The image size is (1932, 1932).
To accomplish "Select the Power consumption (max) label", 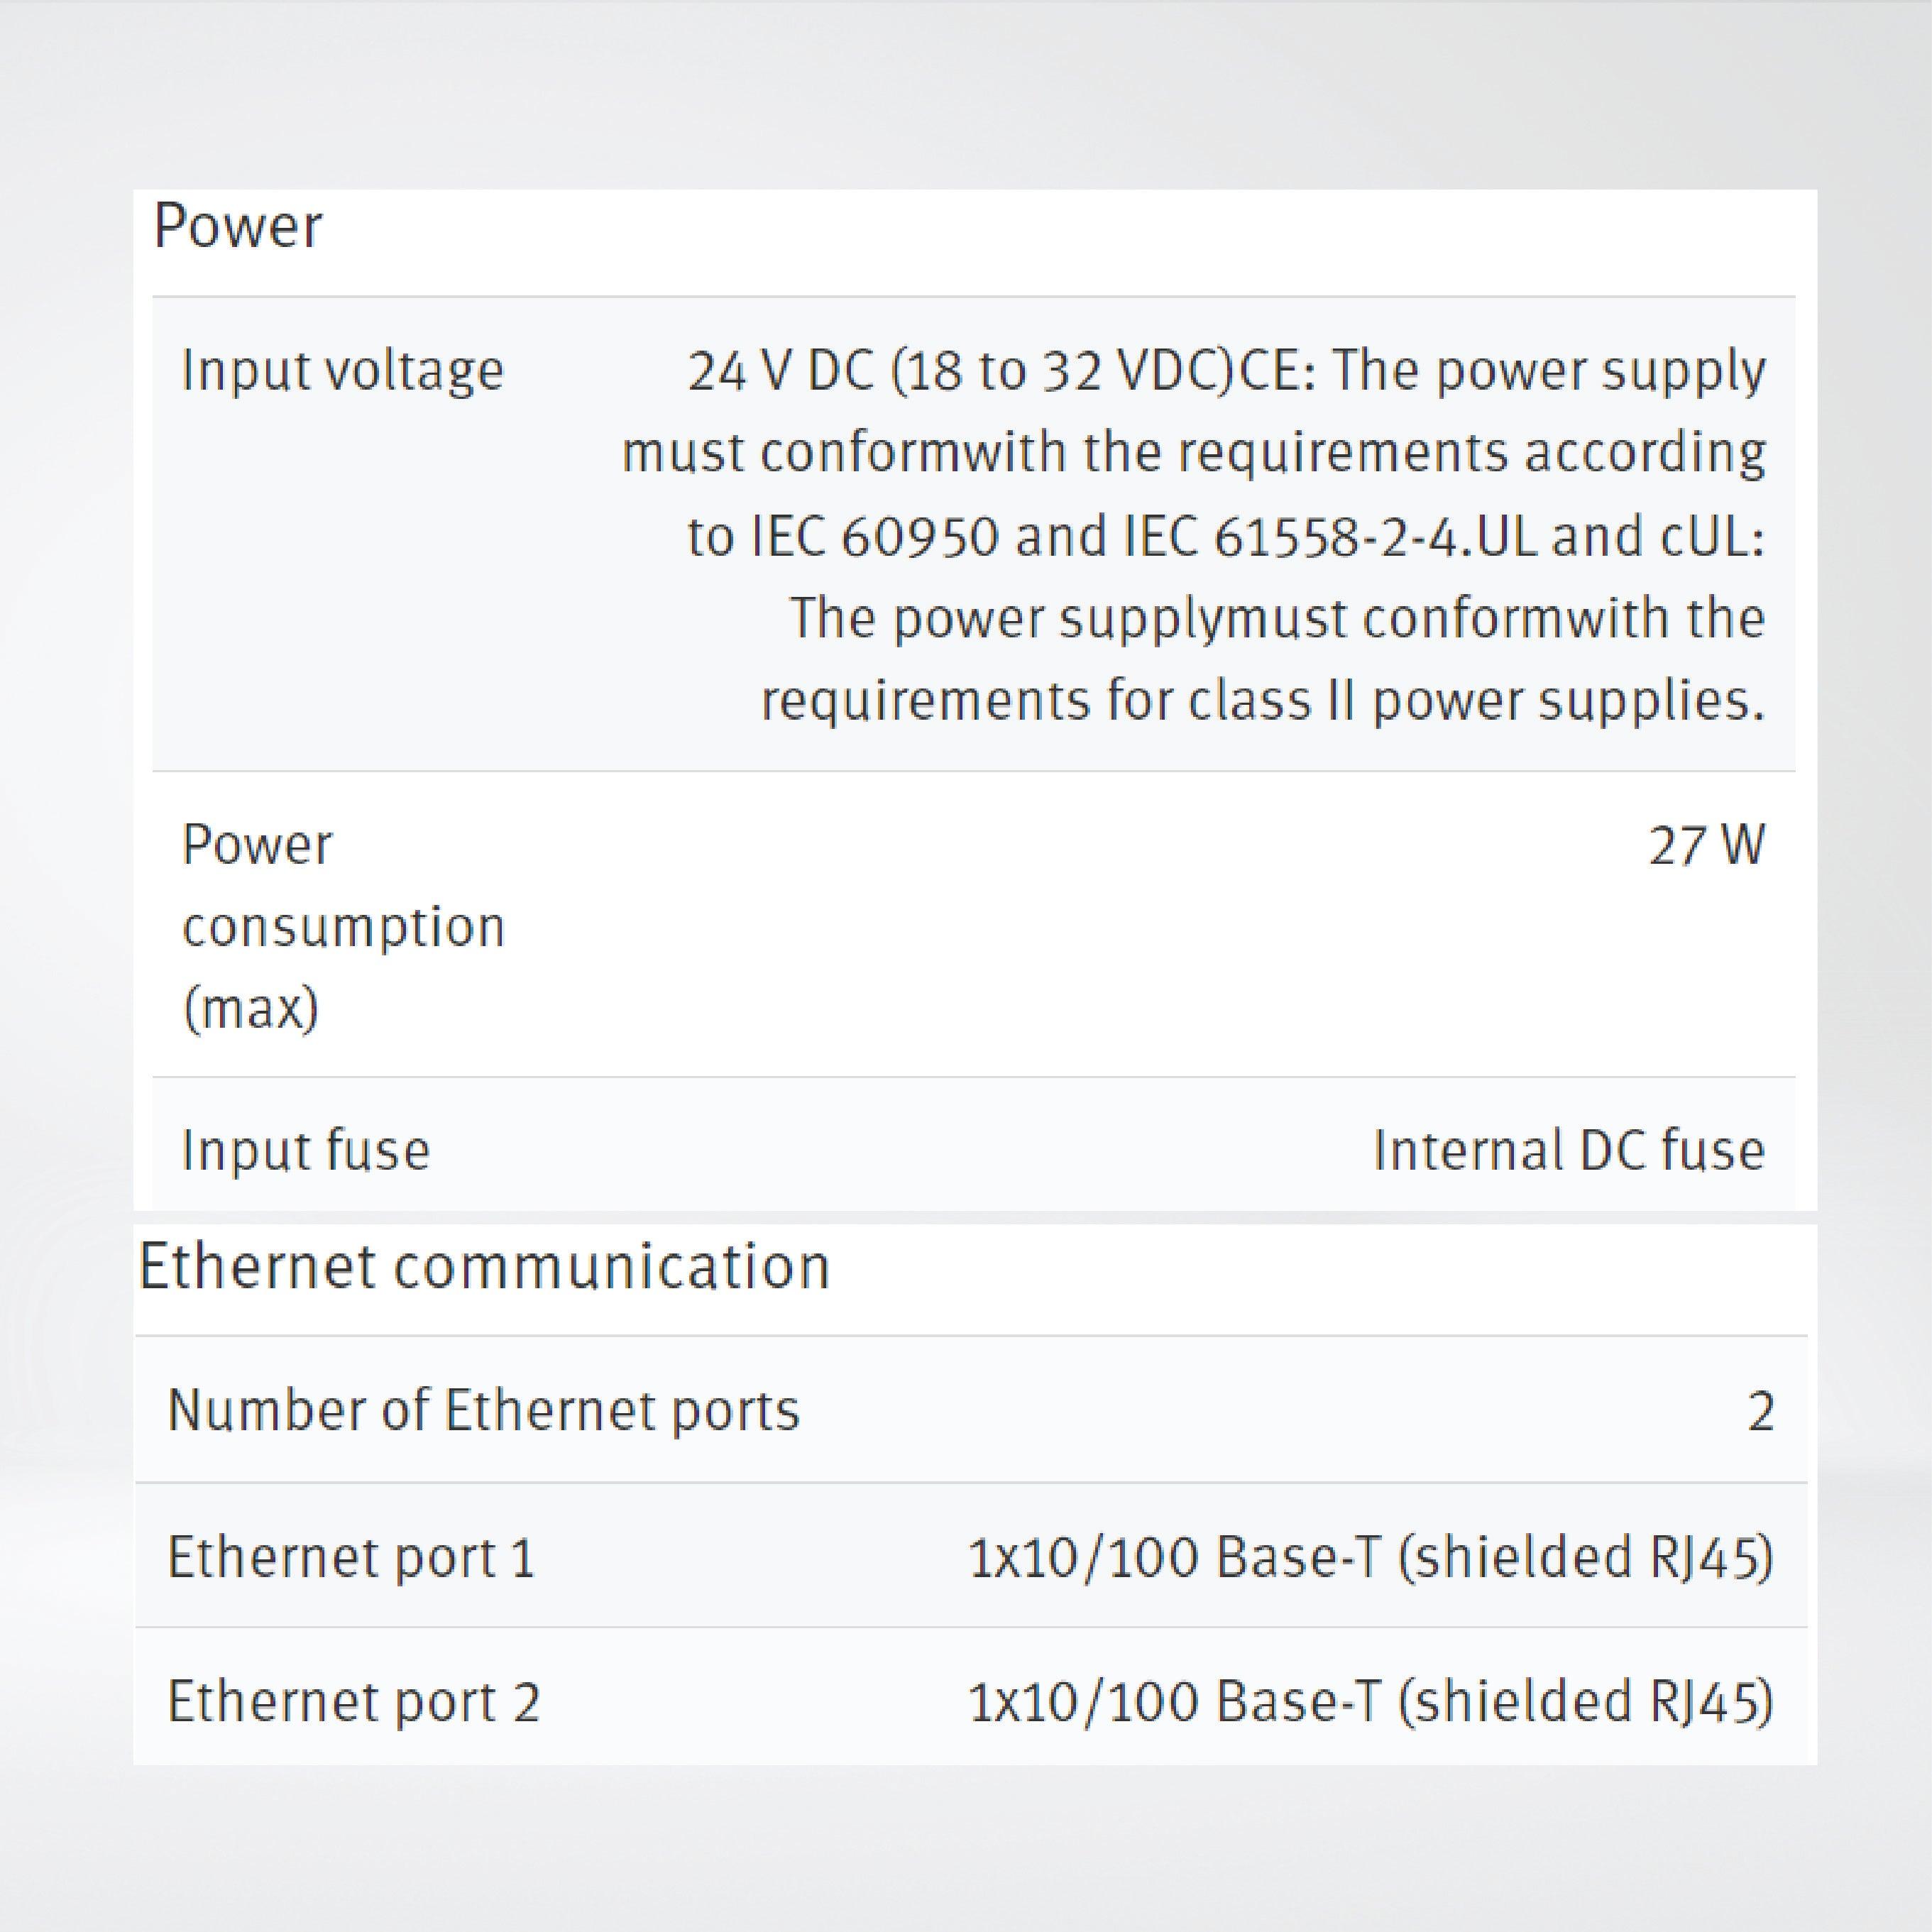I will point(343,926).
